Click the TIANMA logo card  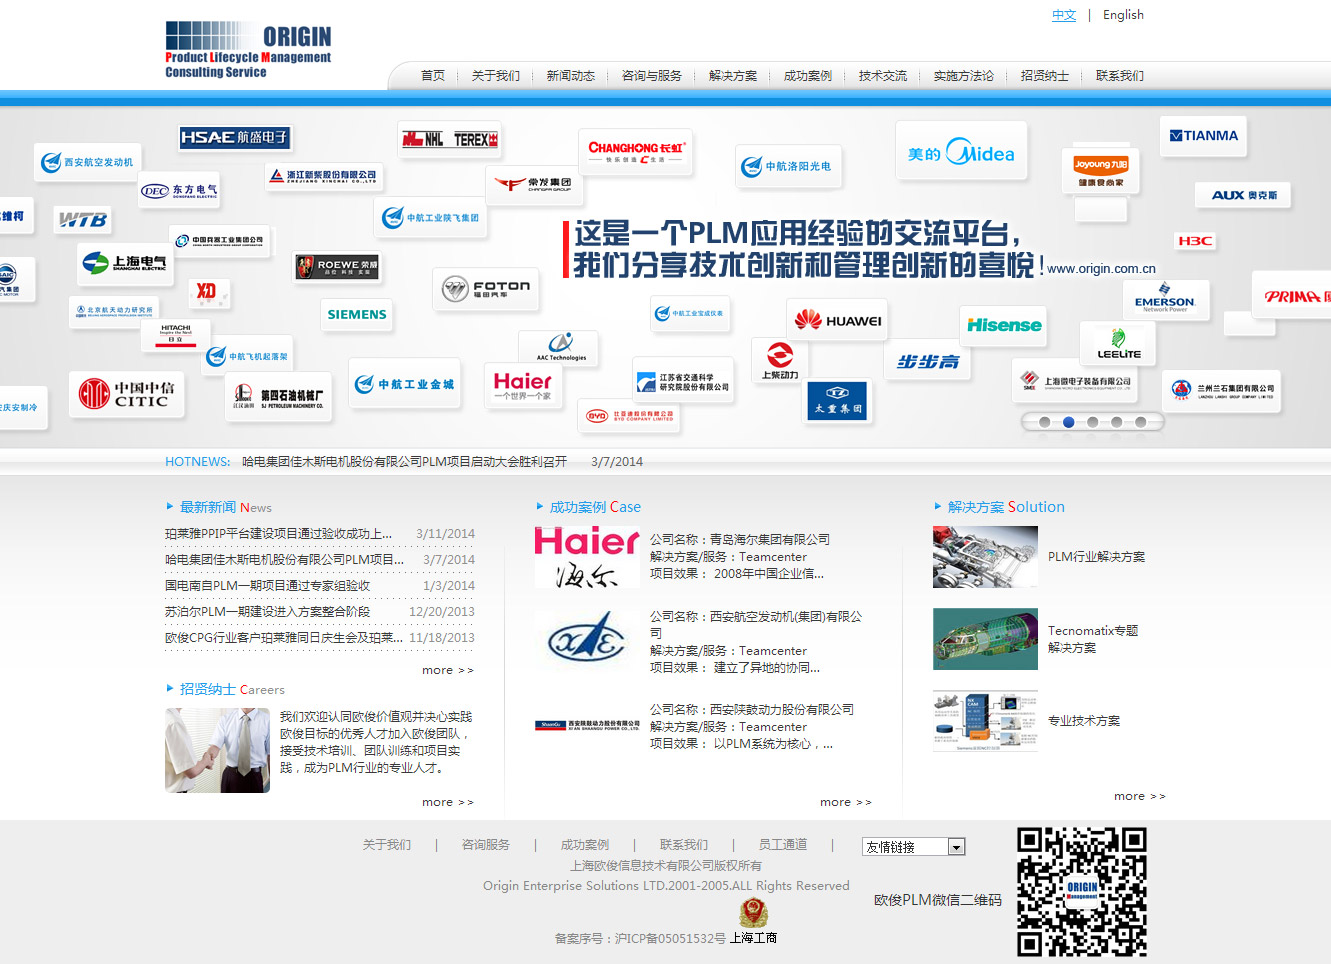click(x=1204, y=136)
